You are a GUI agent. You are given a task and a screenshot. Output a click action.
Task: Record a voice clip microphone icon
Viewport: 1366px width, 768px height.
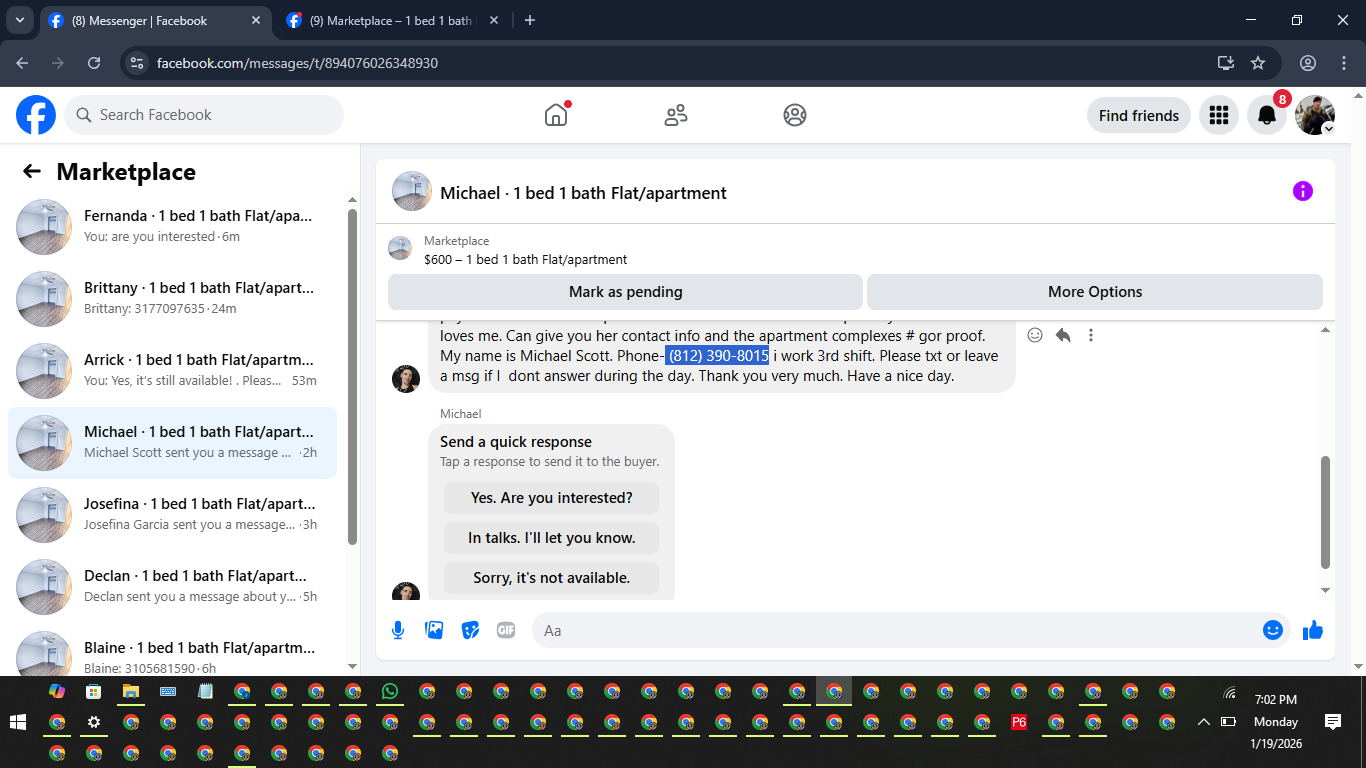398,630
